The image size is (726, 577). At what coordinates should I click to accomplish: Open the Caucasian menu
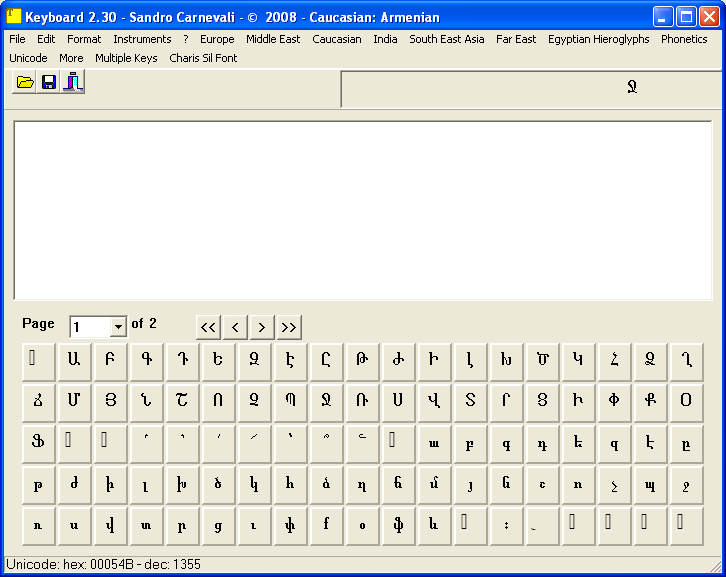337,39
